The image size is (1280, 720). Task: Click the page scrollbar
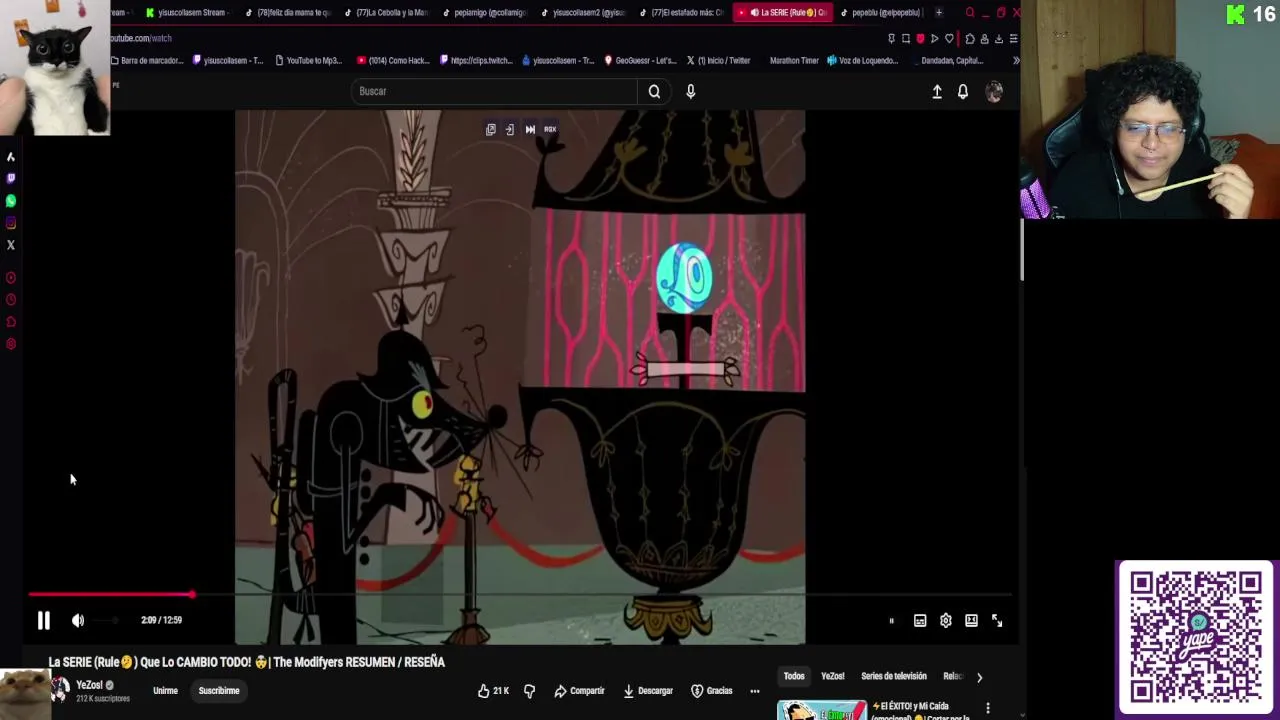(x=1021, y=250)
